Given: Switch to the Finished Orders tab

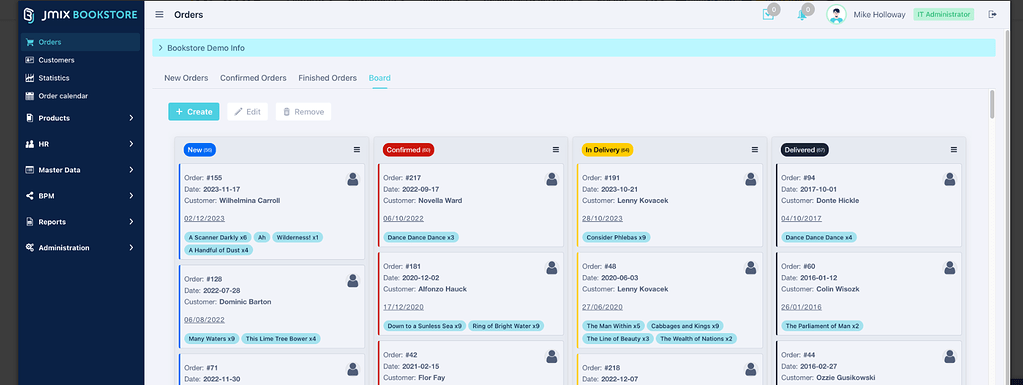Looking at the screenshot, I should pyautogui.click(x=328, y=78).
